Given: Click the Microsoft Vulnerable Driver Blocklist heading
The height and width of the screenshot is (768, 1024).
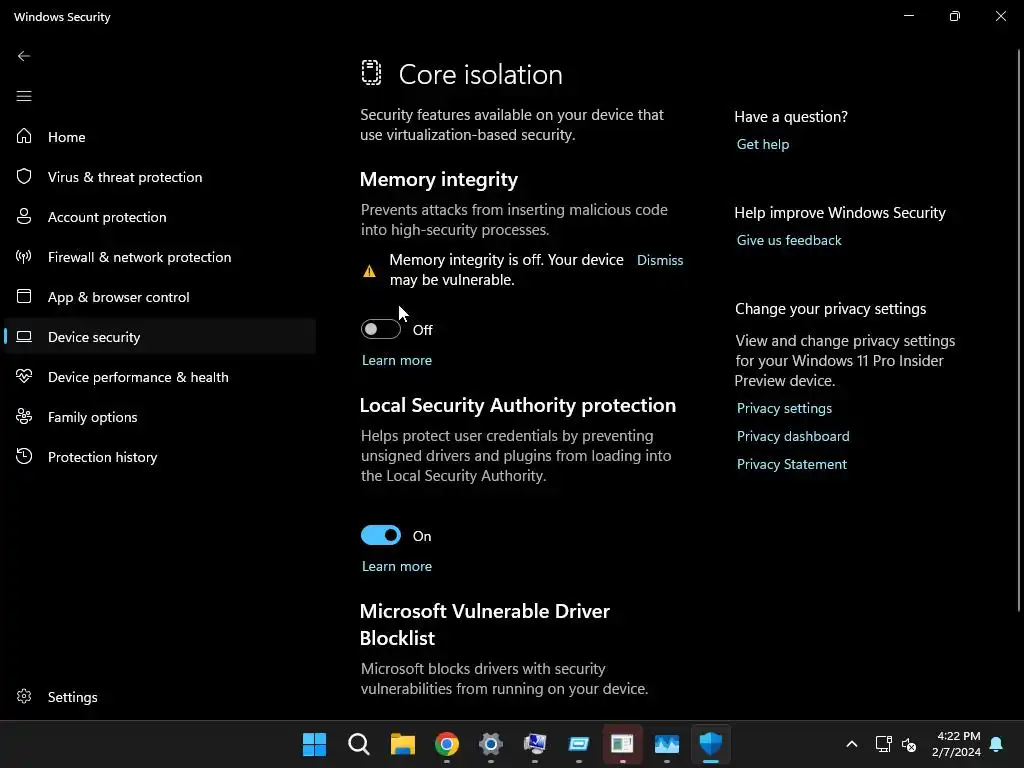Looking at the screenshot, I should [485, 624].
